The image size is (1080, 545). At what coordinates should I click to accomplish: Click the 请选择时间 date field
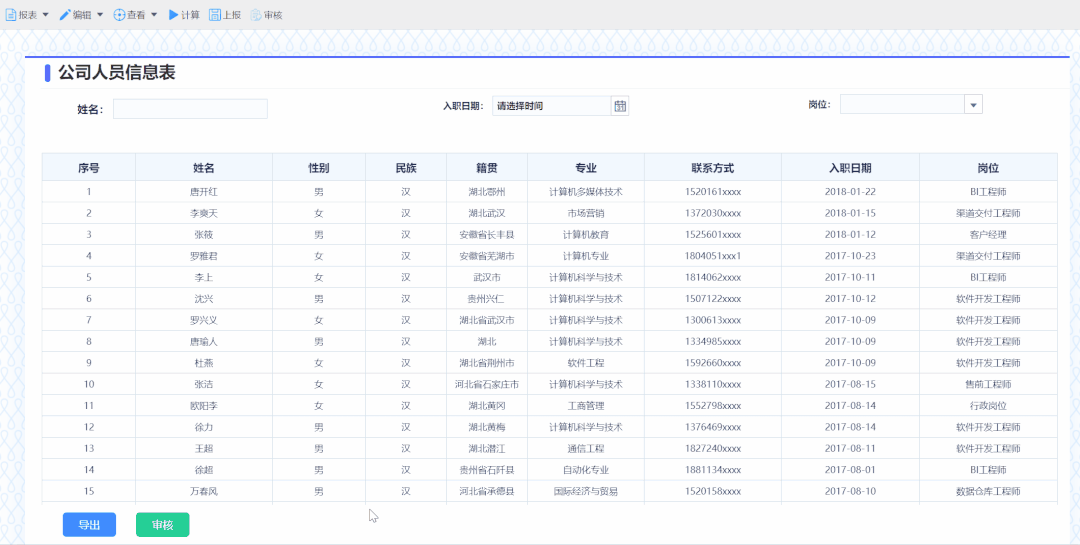point(550,106)
